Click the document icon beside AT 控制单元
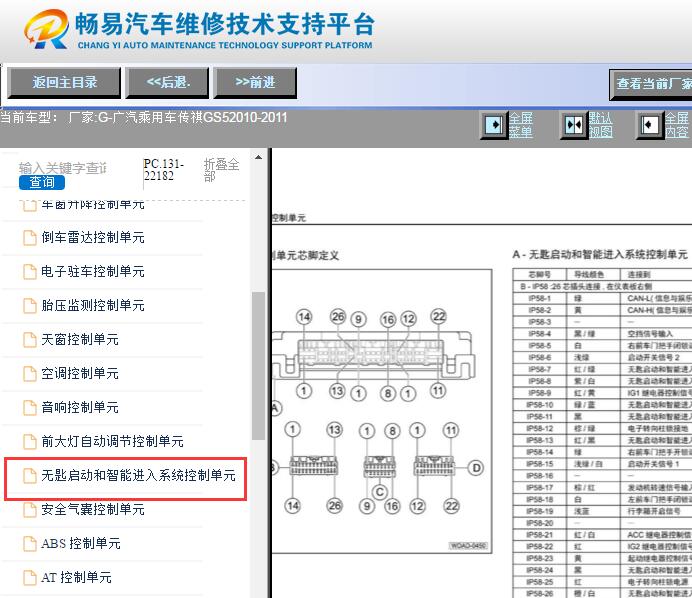The height and width of the screenshot is (598, 692). [x=30, y=577]
